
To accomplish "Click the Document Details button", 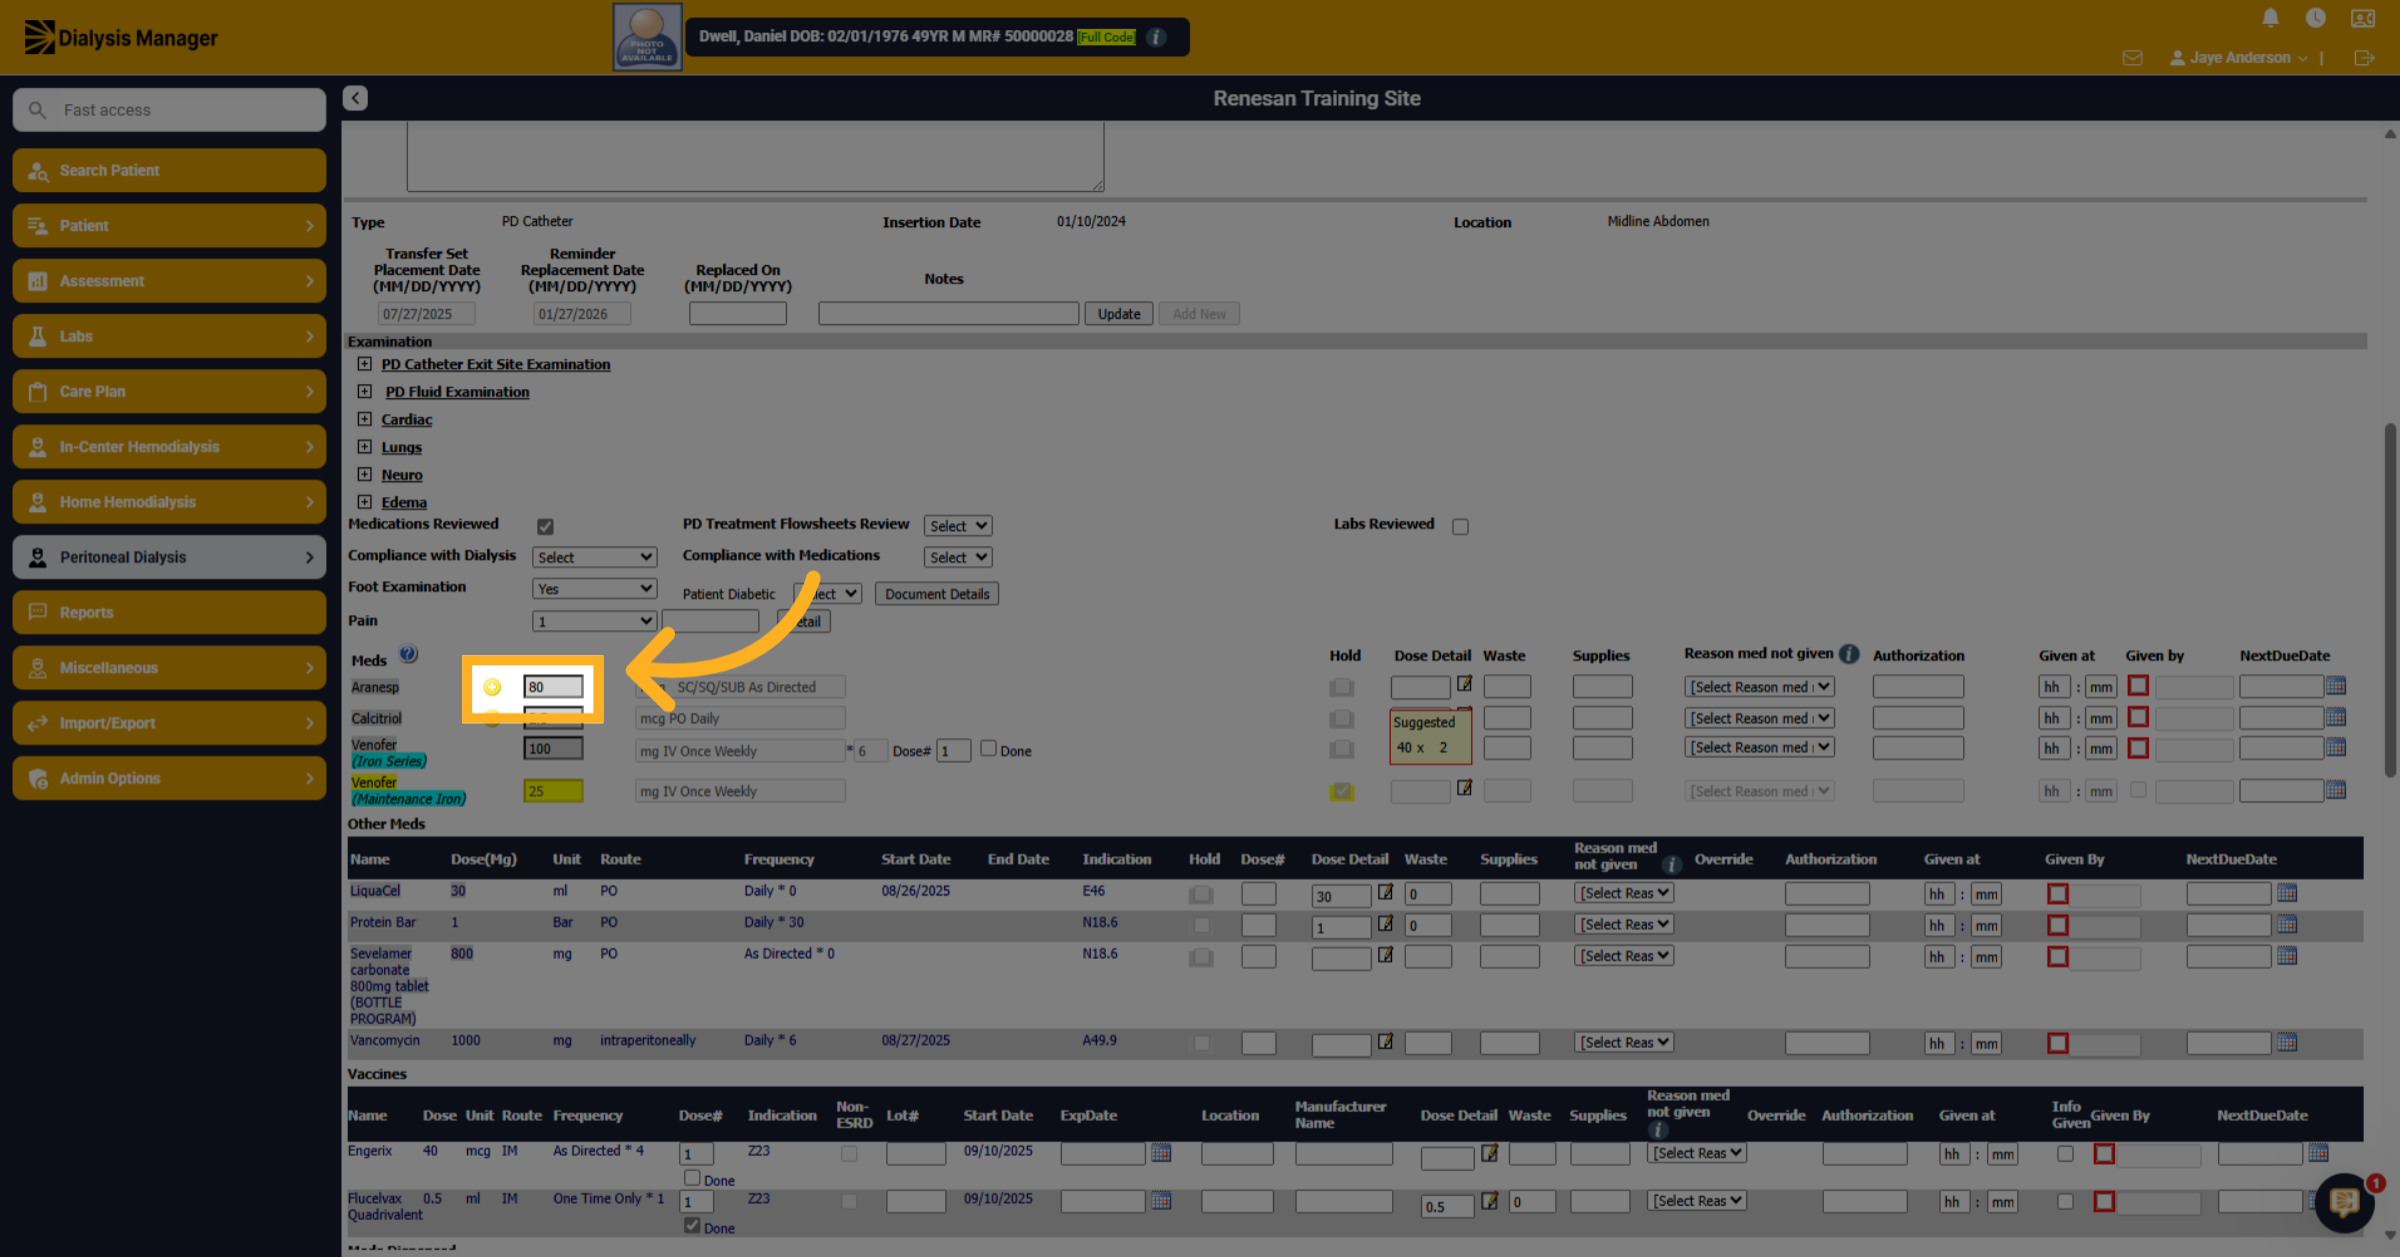I will pyautogui.click(x=937, y=594).
